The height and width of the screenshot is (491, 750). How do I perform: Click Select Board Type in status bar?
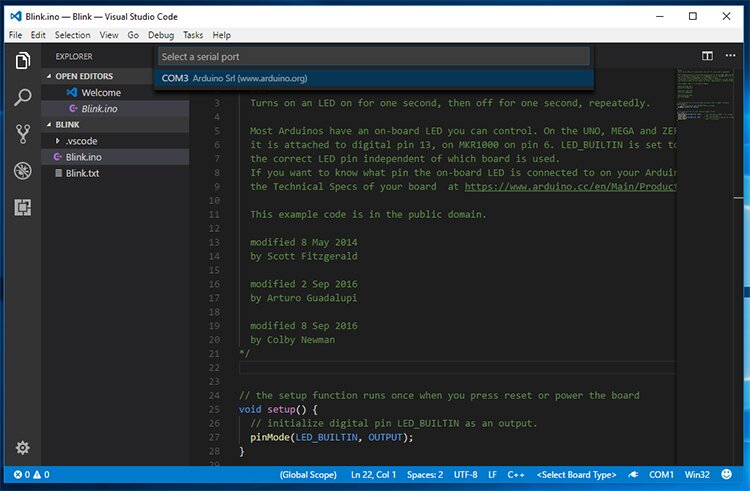576,474
